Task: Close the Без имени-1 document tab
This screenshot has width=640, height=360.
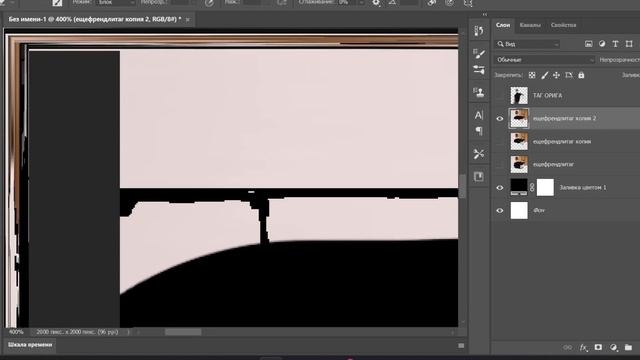Action: (187, 20)
